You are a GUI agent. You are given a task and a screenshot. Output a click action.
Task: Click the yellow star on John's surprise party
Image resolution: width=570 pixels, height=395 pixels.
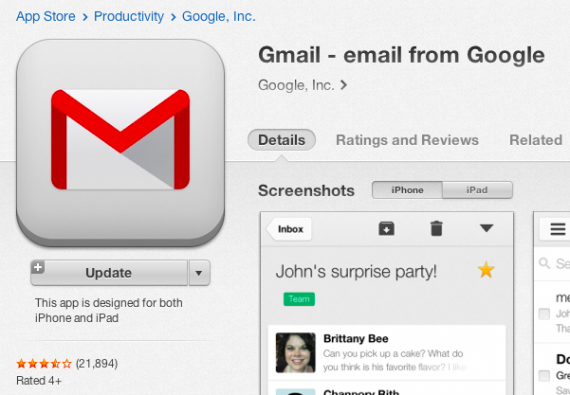pyautogui.click(x=486, y=270)
